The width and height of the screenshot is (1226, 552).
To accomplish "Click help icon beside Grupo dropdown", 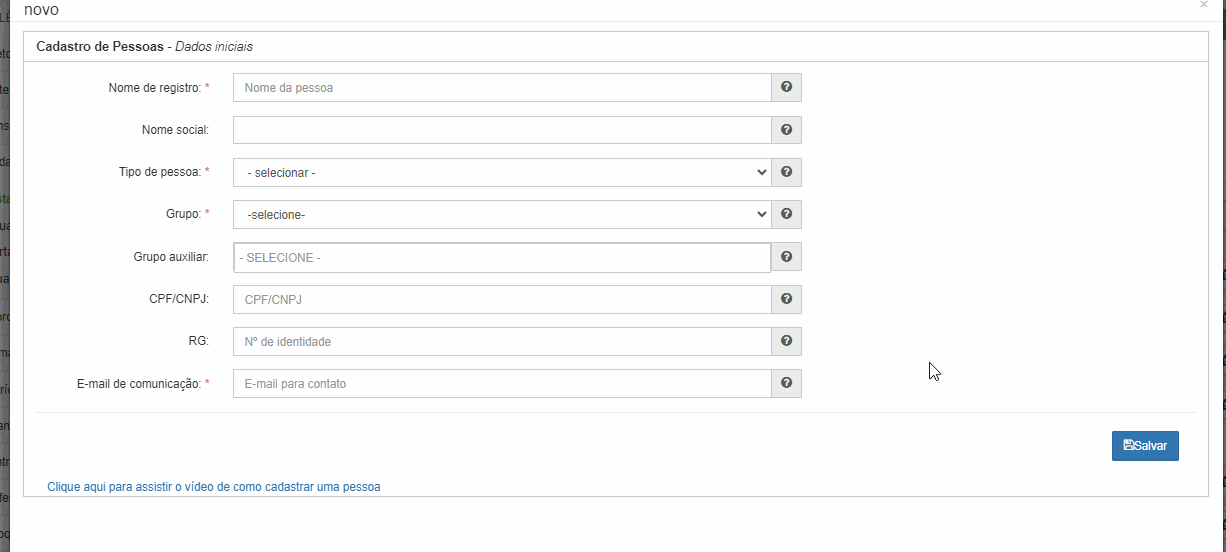I will [x=787, y=214].
